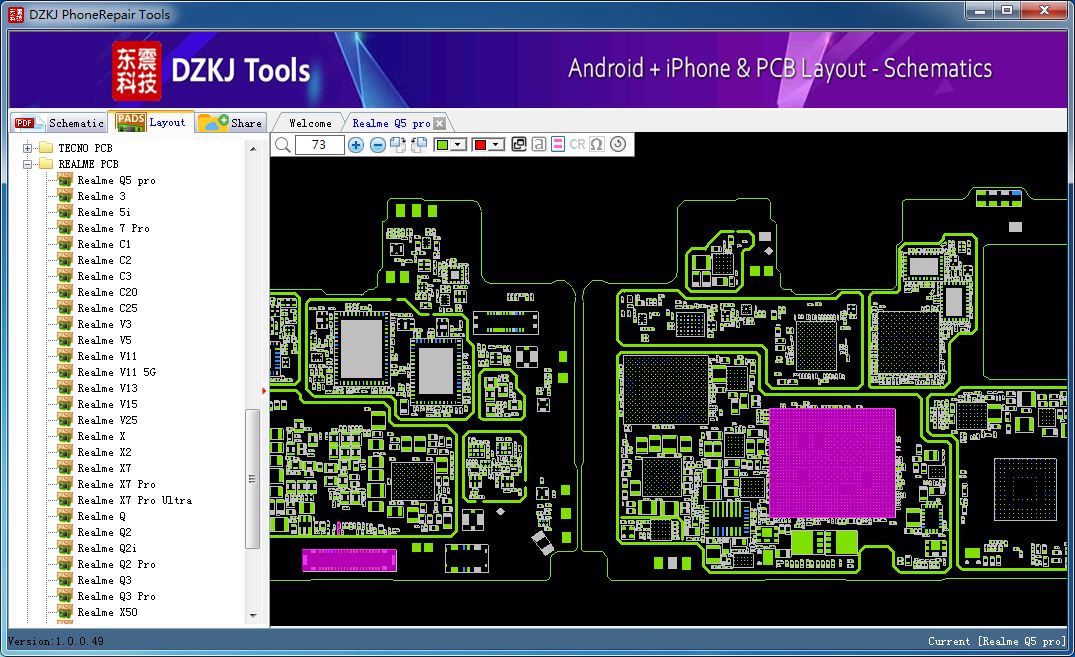Open Realme V13 layout

(107, 388)
